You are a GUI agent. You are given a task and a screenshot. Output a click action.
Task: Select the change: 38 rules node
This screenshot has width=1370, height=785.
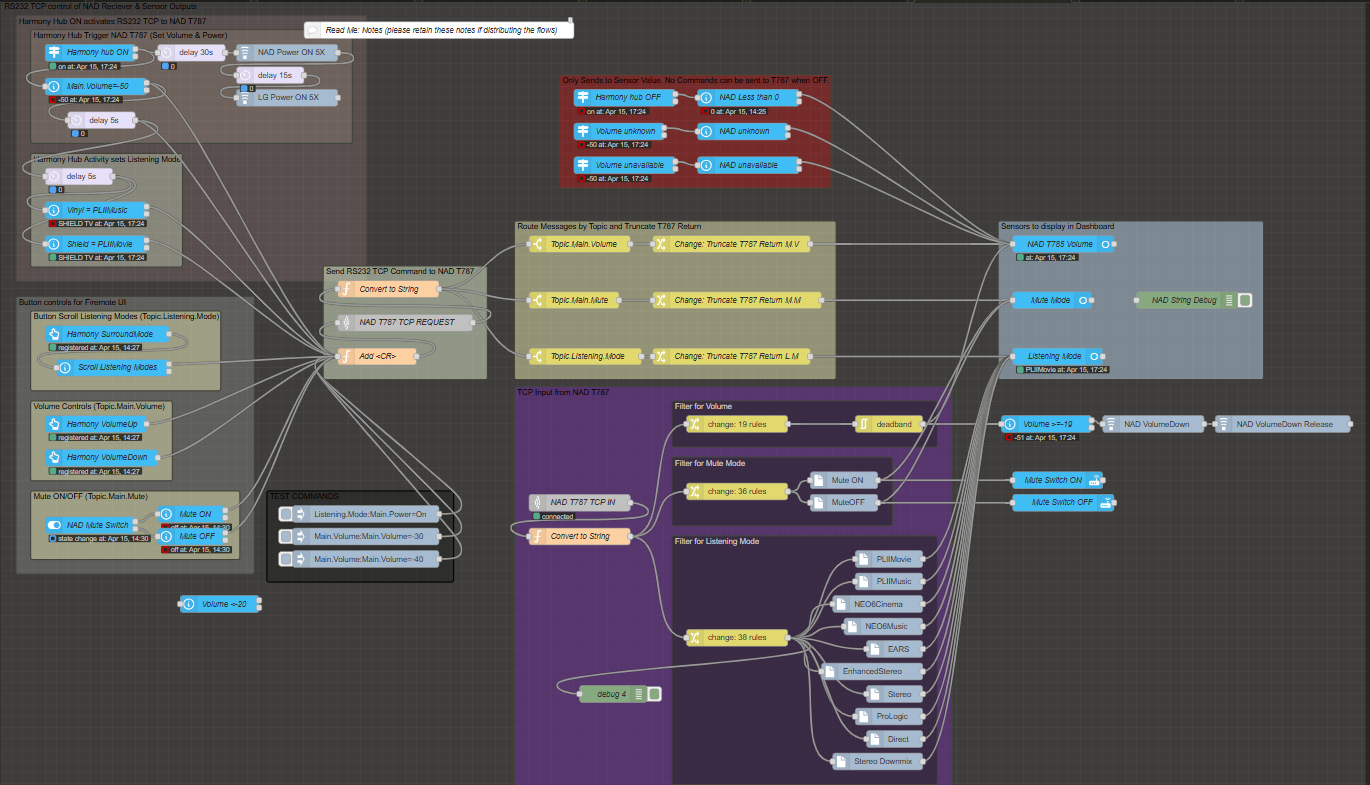[736, 637]
